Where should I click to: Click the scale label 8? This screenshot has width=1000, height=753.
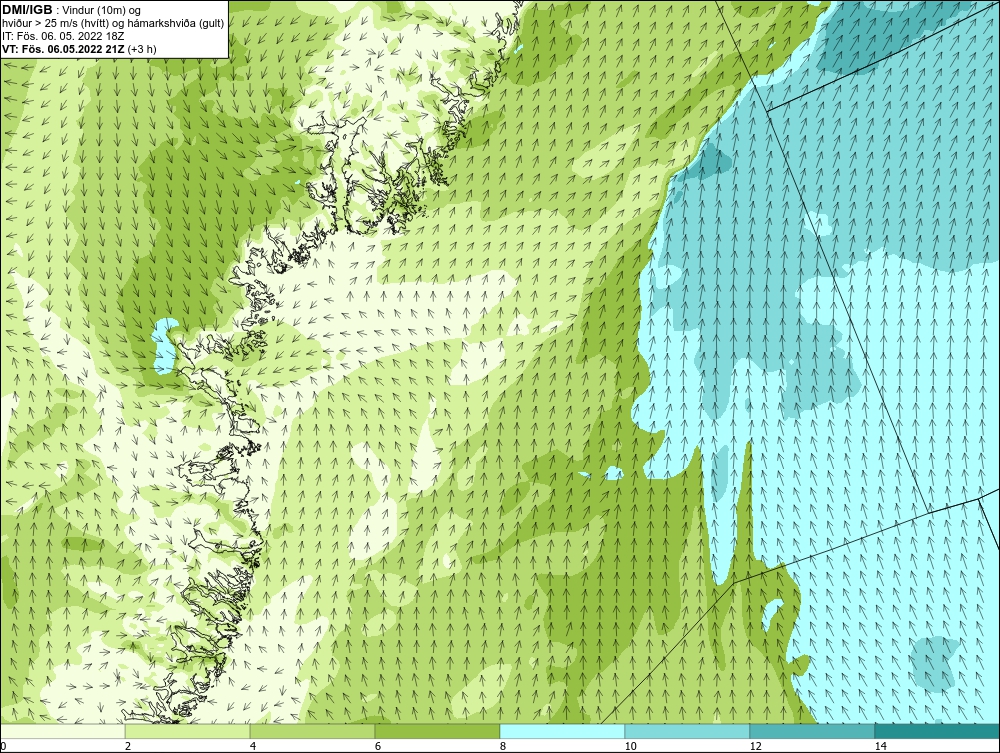coord(503,747)
